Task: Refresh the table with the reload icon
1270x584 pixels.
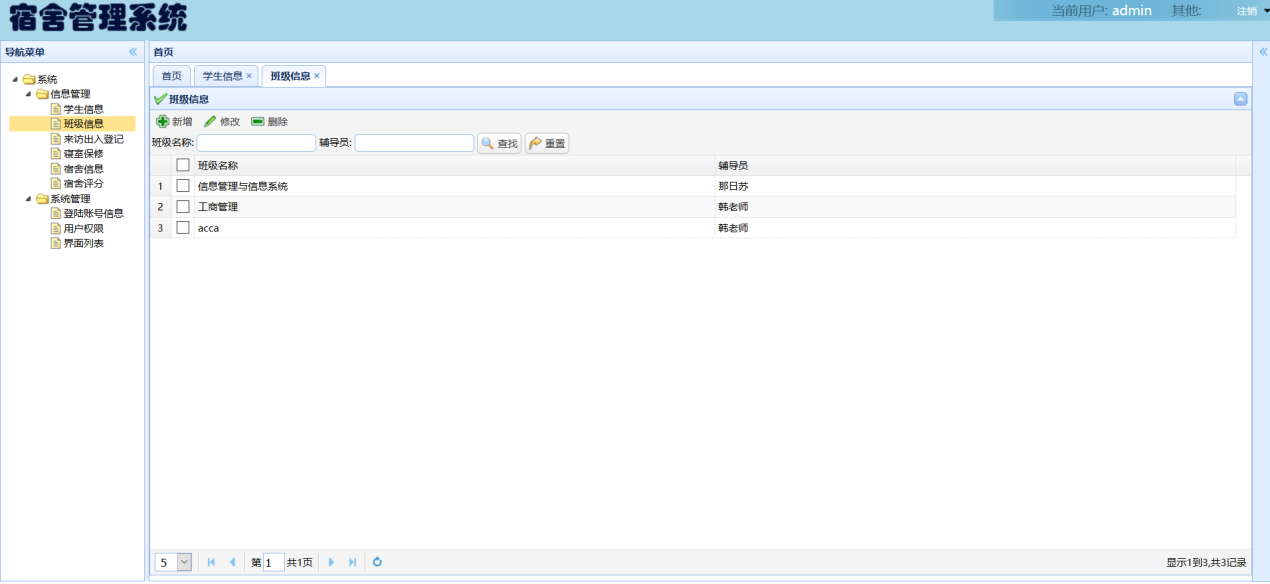Action: coord(377,562)
